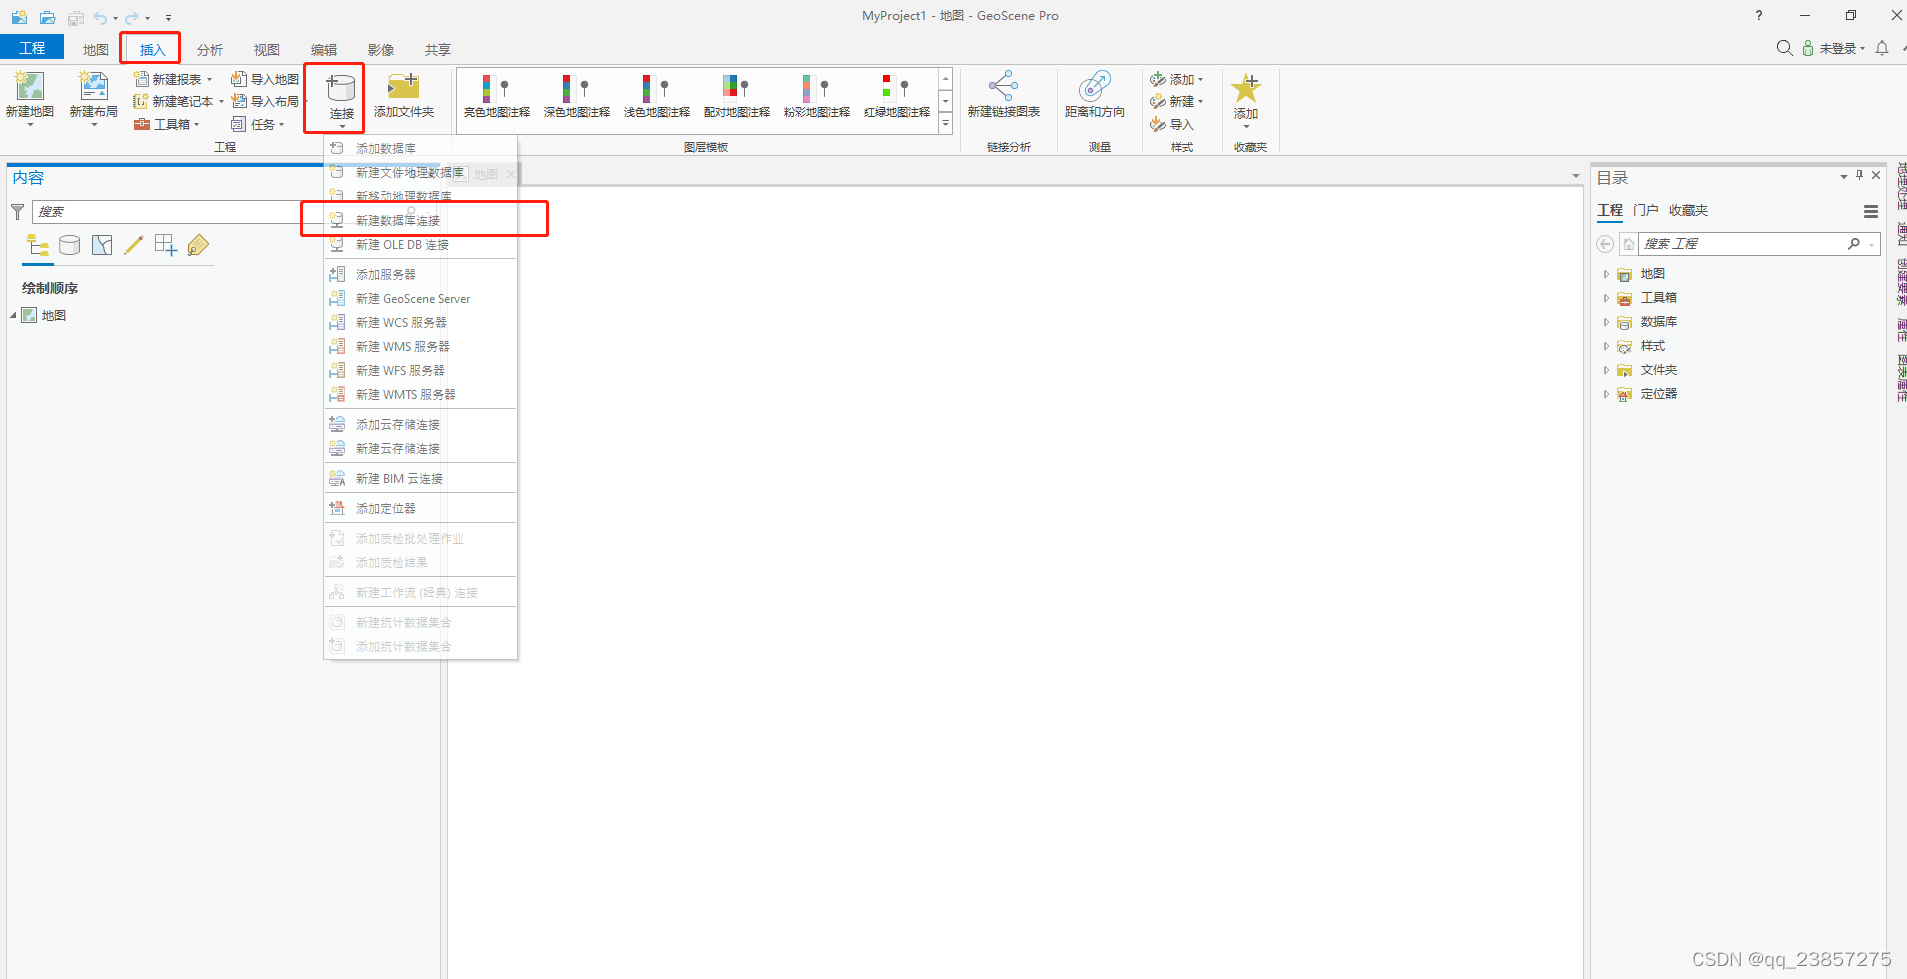Viewport: 1907px width, 979px height.
Task: Choose 新建 WMS 服务器 menu item
Action: (x=421, y=346)
